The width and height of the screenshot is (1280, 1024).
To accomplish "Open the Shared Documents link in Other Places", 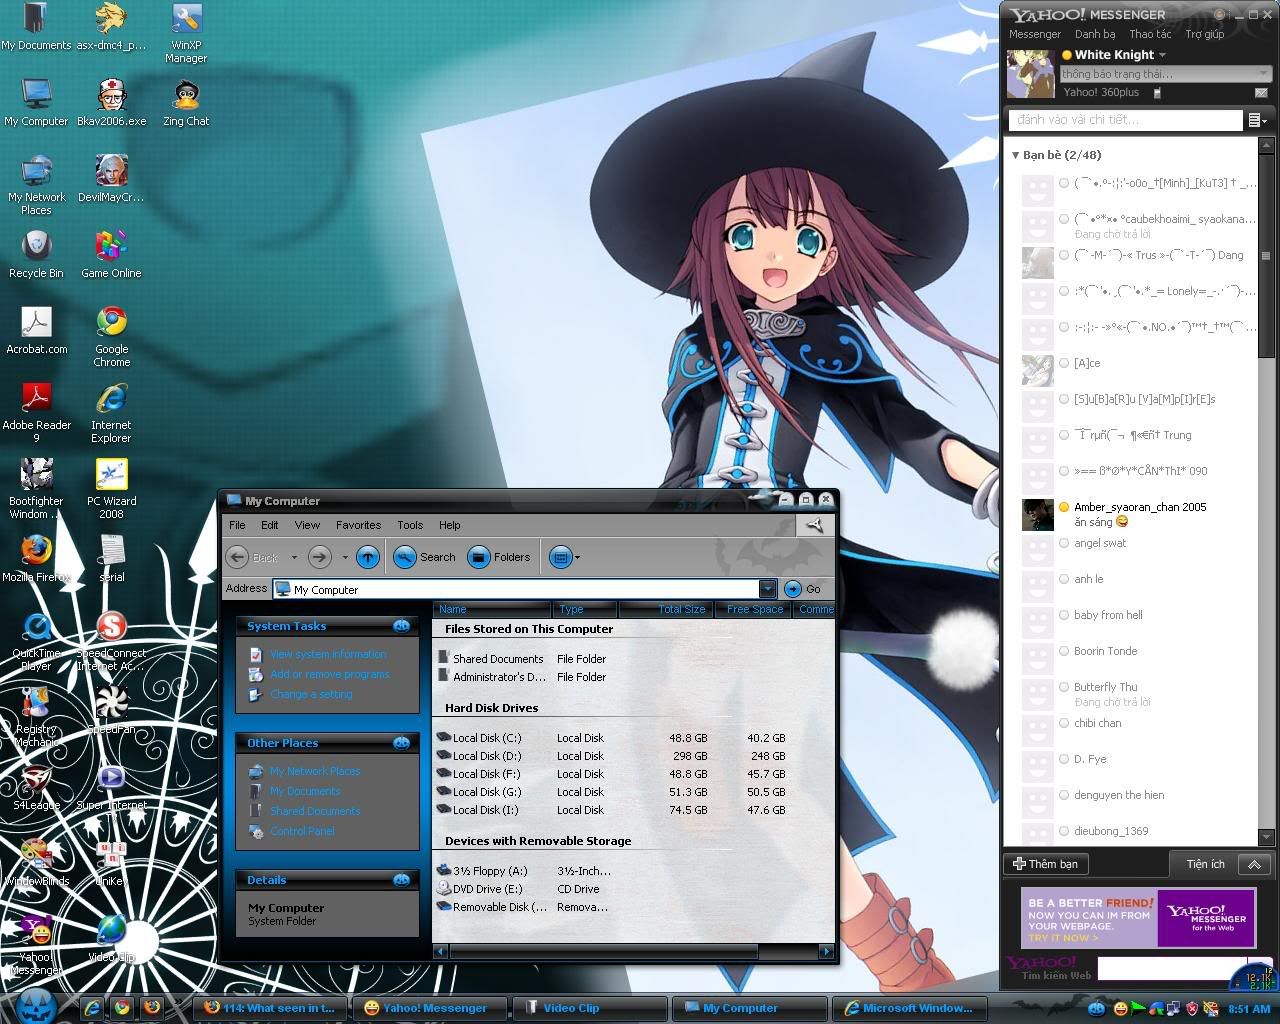I will point(315,811).
